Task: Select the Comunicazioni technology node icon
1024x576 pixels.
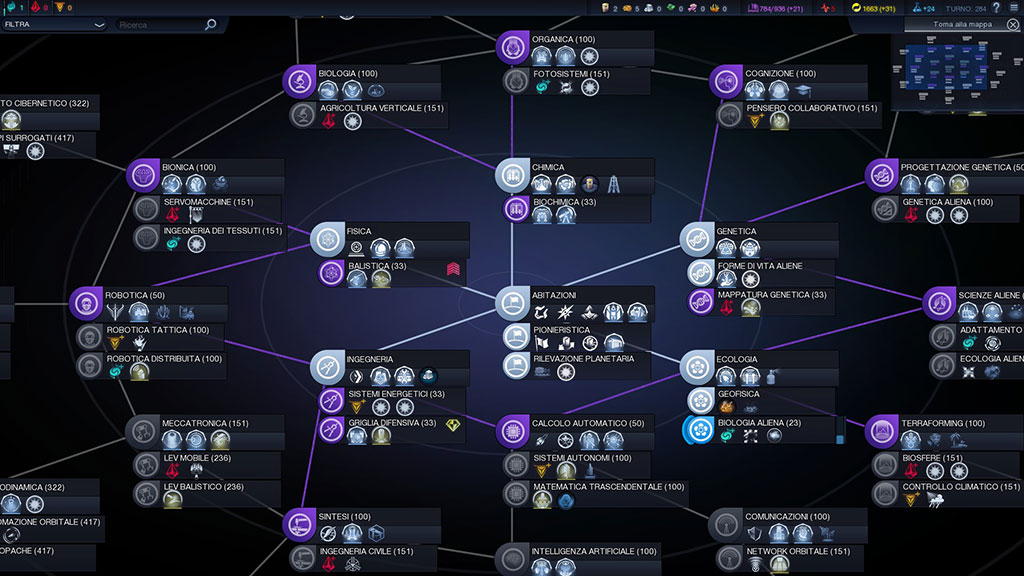Action: (726, 524)
